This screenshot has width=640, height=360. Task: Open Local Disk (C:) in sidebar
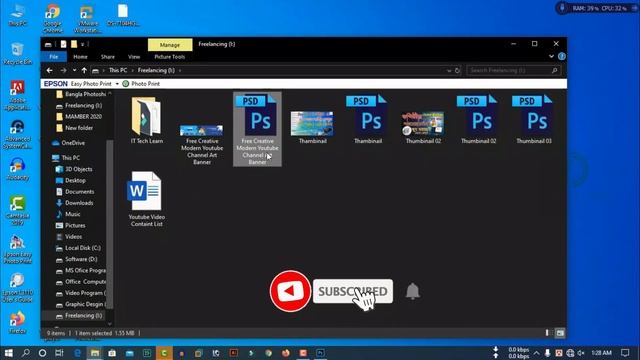[78, 248]
